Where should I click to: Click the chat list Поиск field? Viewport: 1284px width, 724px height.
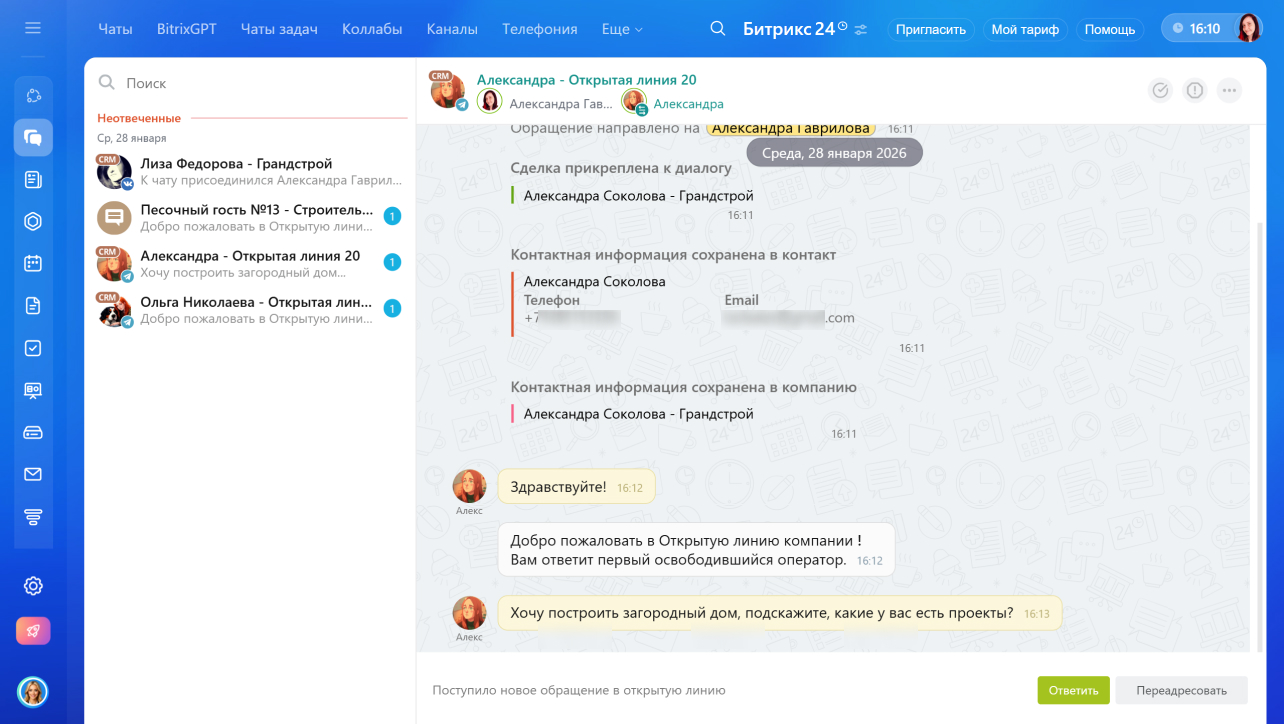click(250, 83)
